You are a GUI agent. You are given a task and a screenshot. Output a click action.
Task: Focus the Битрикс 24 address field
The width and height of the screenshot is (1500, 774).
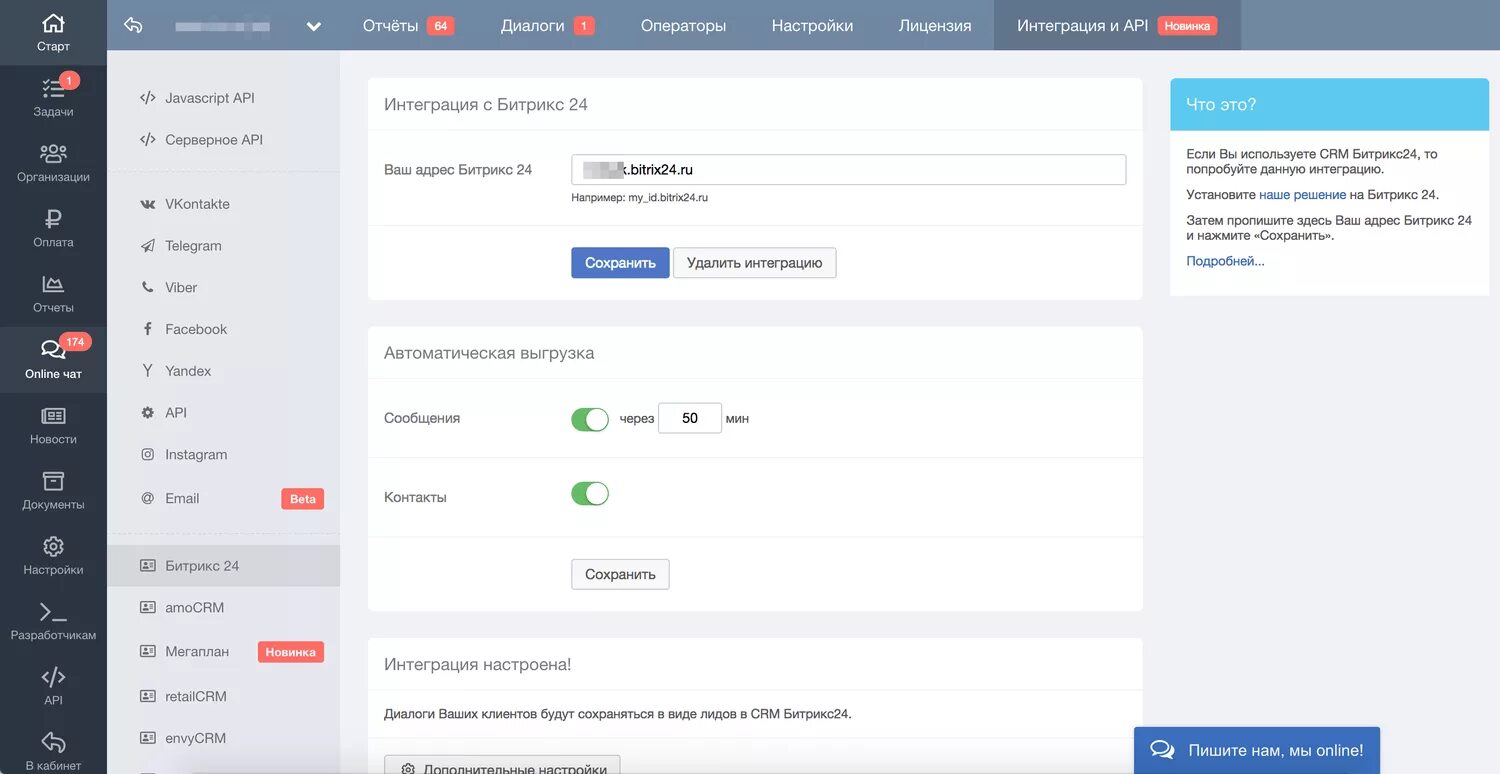coord(849,170)
